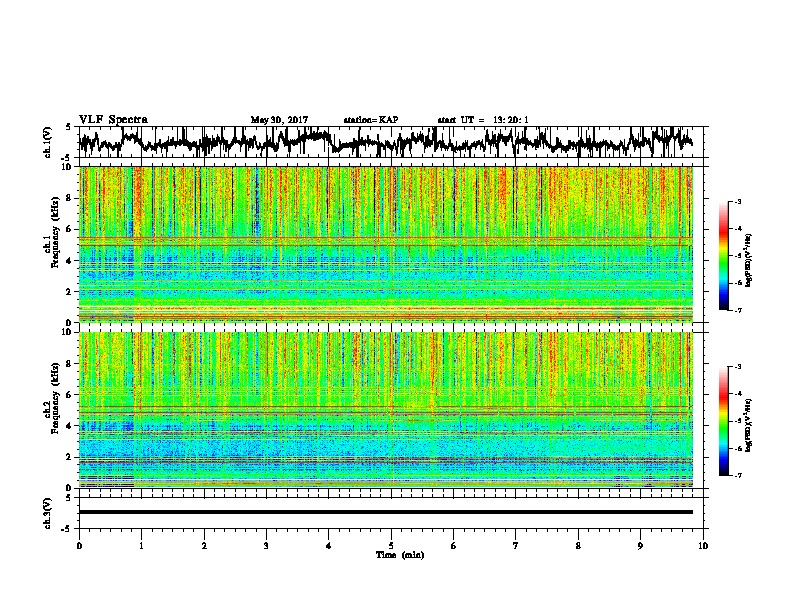Click the log(PSD) label beside ch.2 colour bar
This screenshot has height=612, width=792.
[748, 425]
